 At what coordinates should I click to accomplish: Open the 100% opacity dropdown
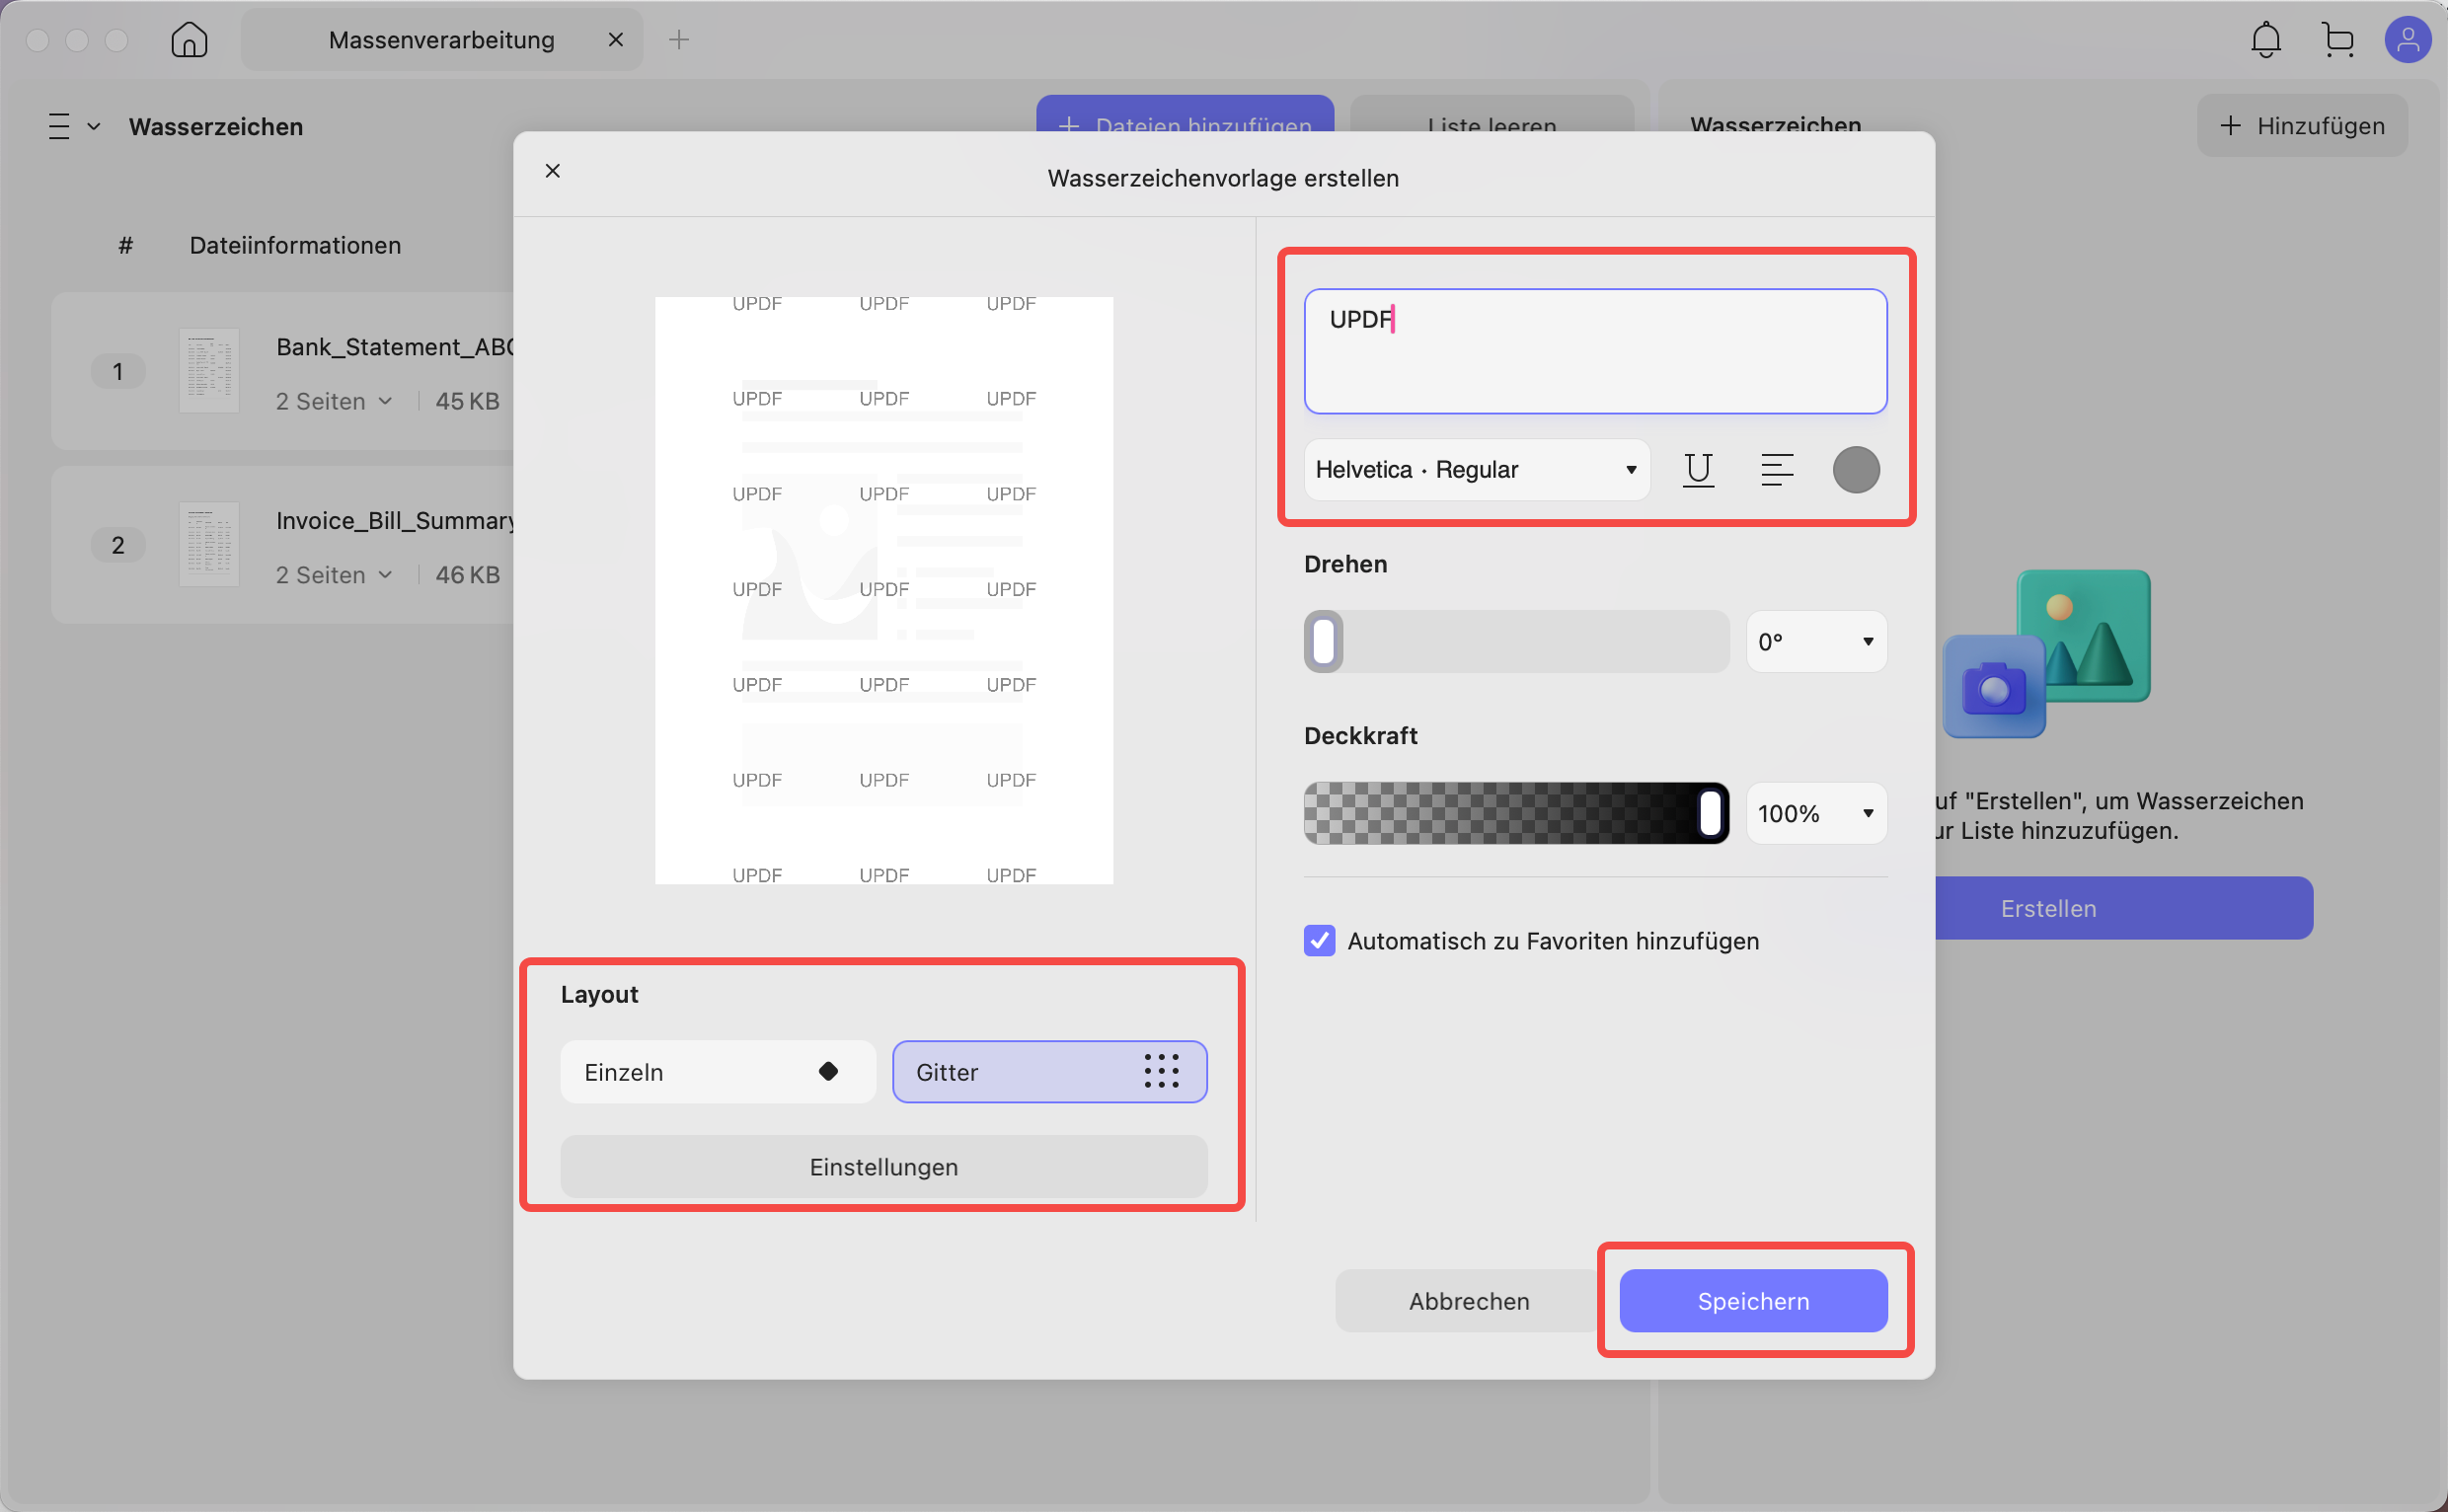1816,813
